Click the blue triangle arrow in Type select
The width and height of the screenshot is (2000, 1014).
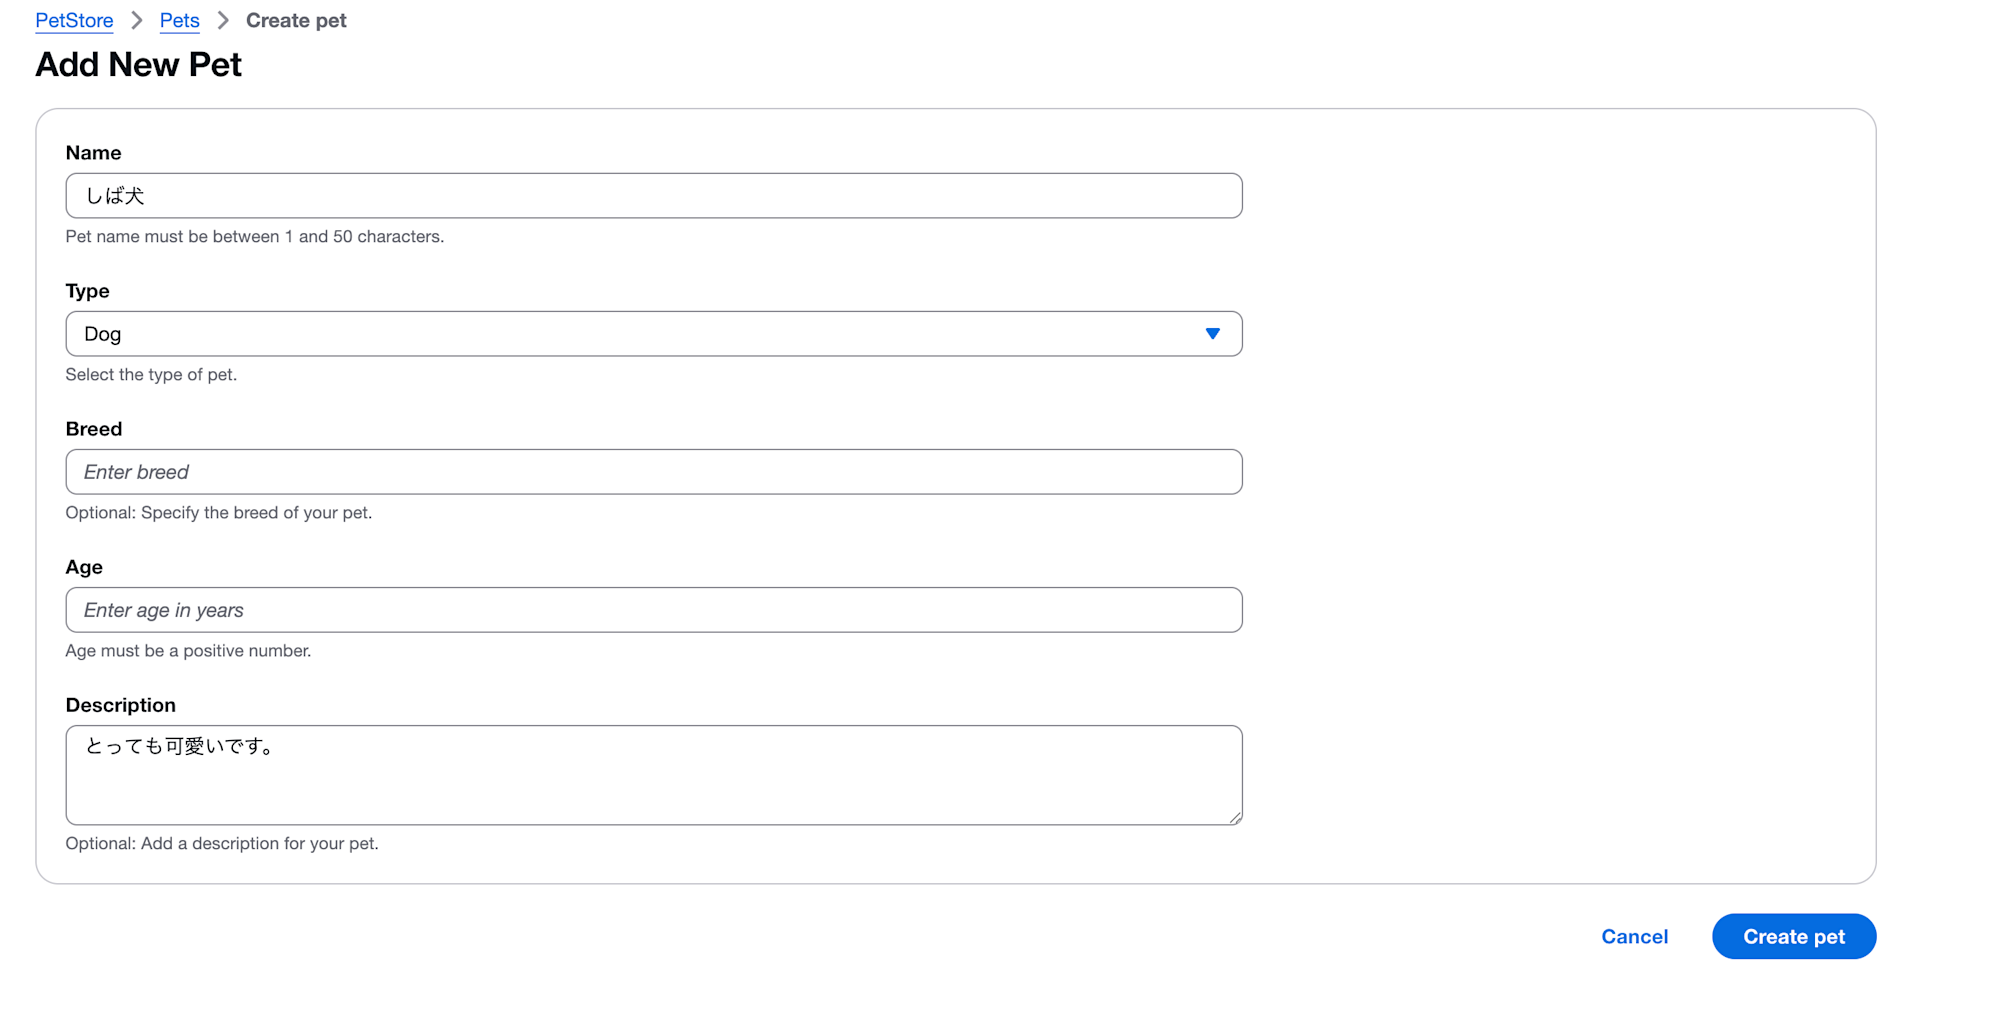click(1212, 334)
